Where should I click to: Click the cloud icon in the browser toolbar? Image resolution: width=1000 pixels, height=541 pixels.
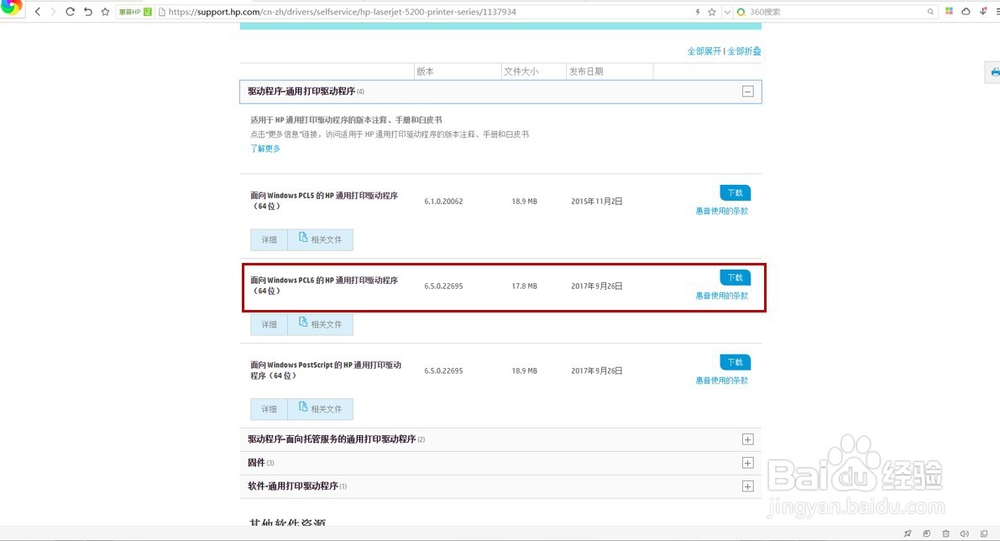(966, 11)
